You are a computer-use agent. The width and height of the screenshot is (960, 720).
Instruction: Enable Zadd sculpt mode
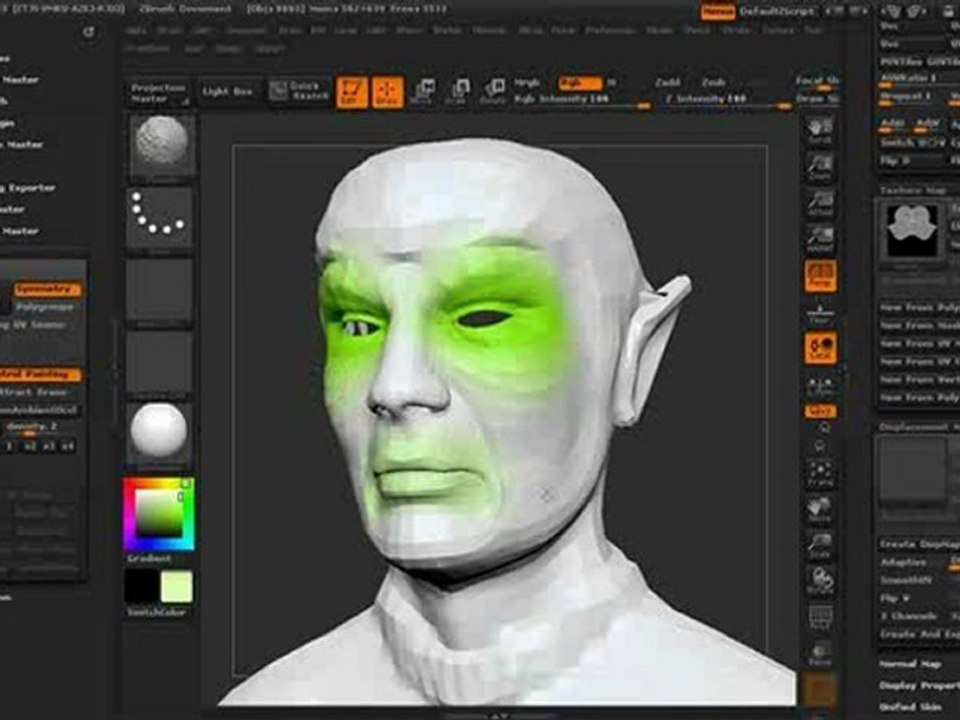click(668, 83)
